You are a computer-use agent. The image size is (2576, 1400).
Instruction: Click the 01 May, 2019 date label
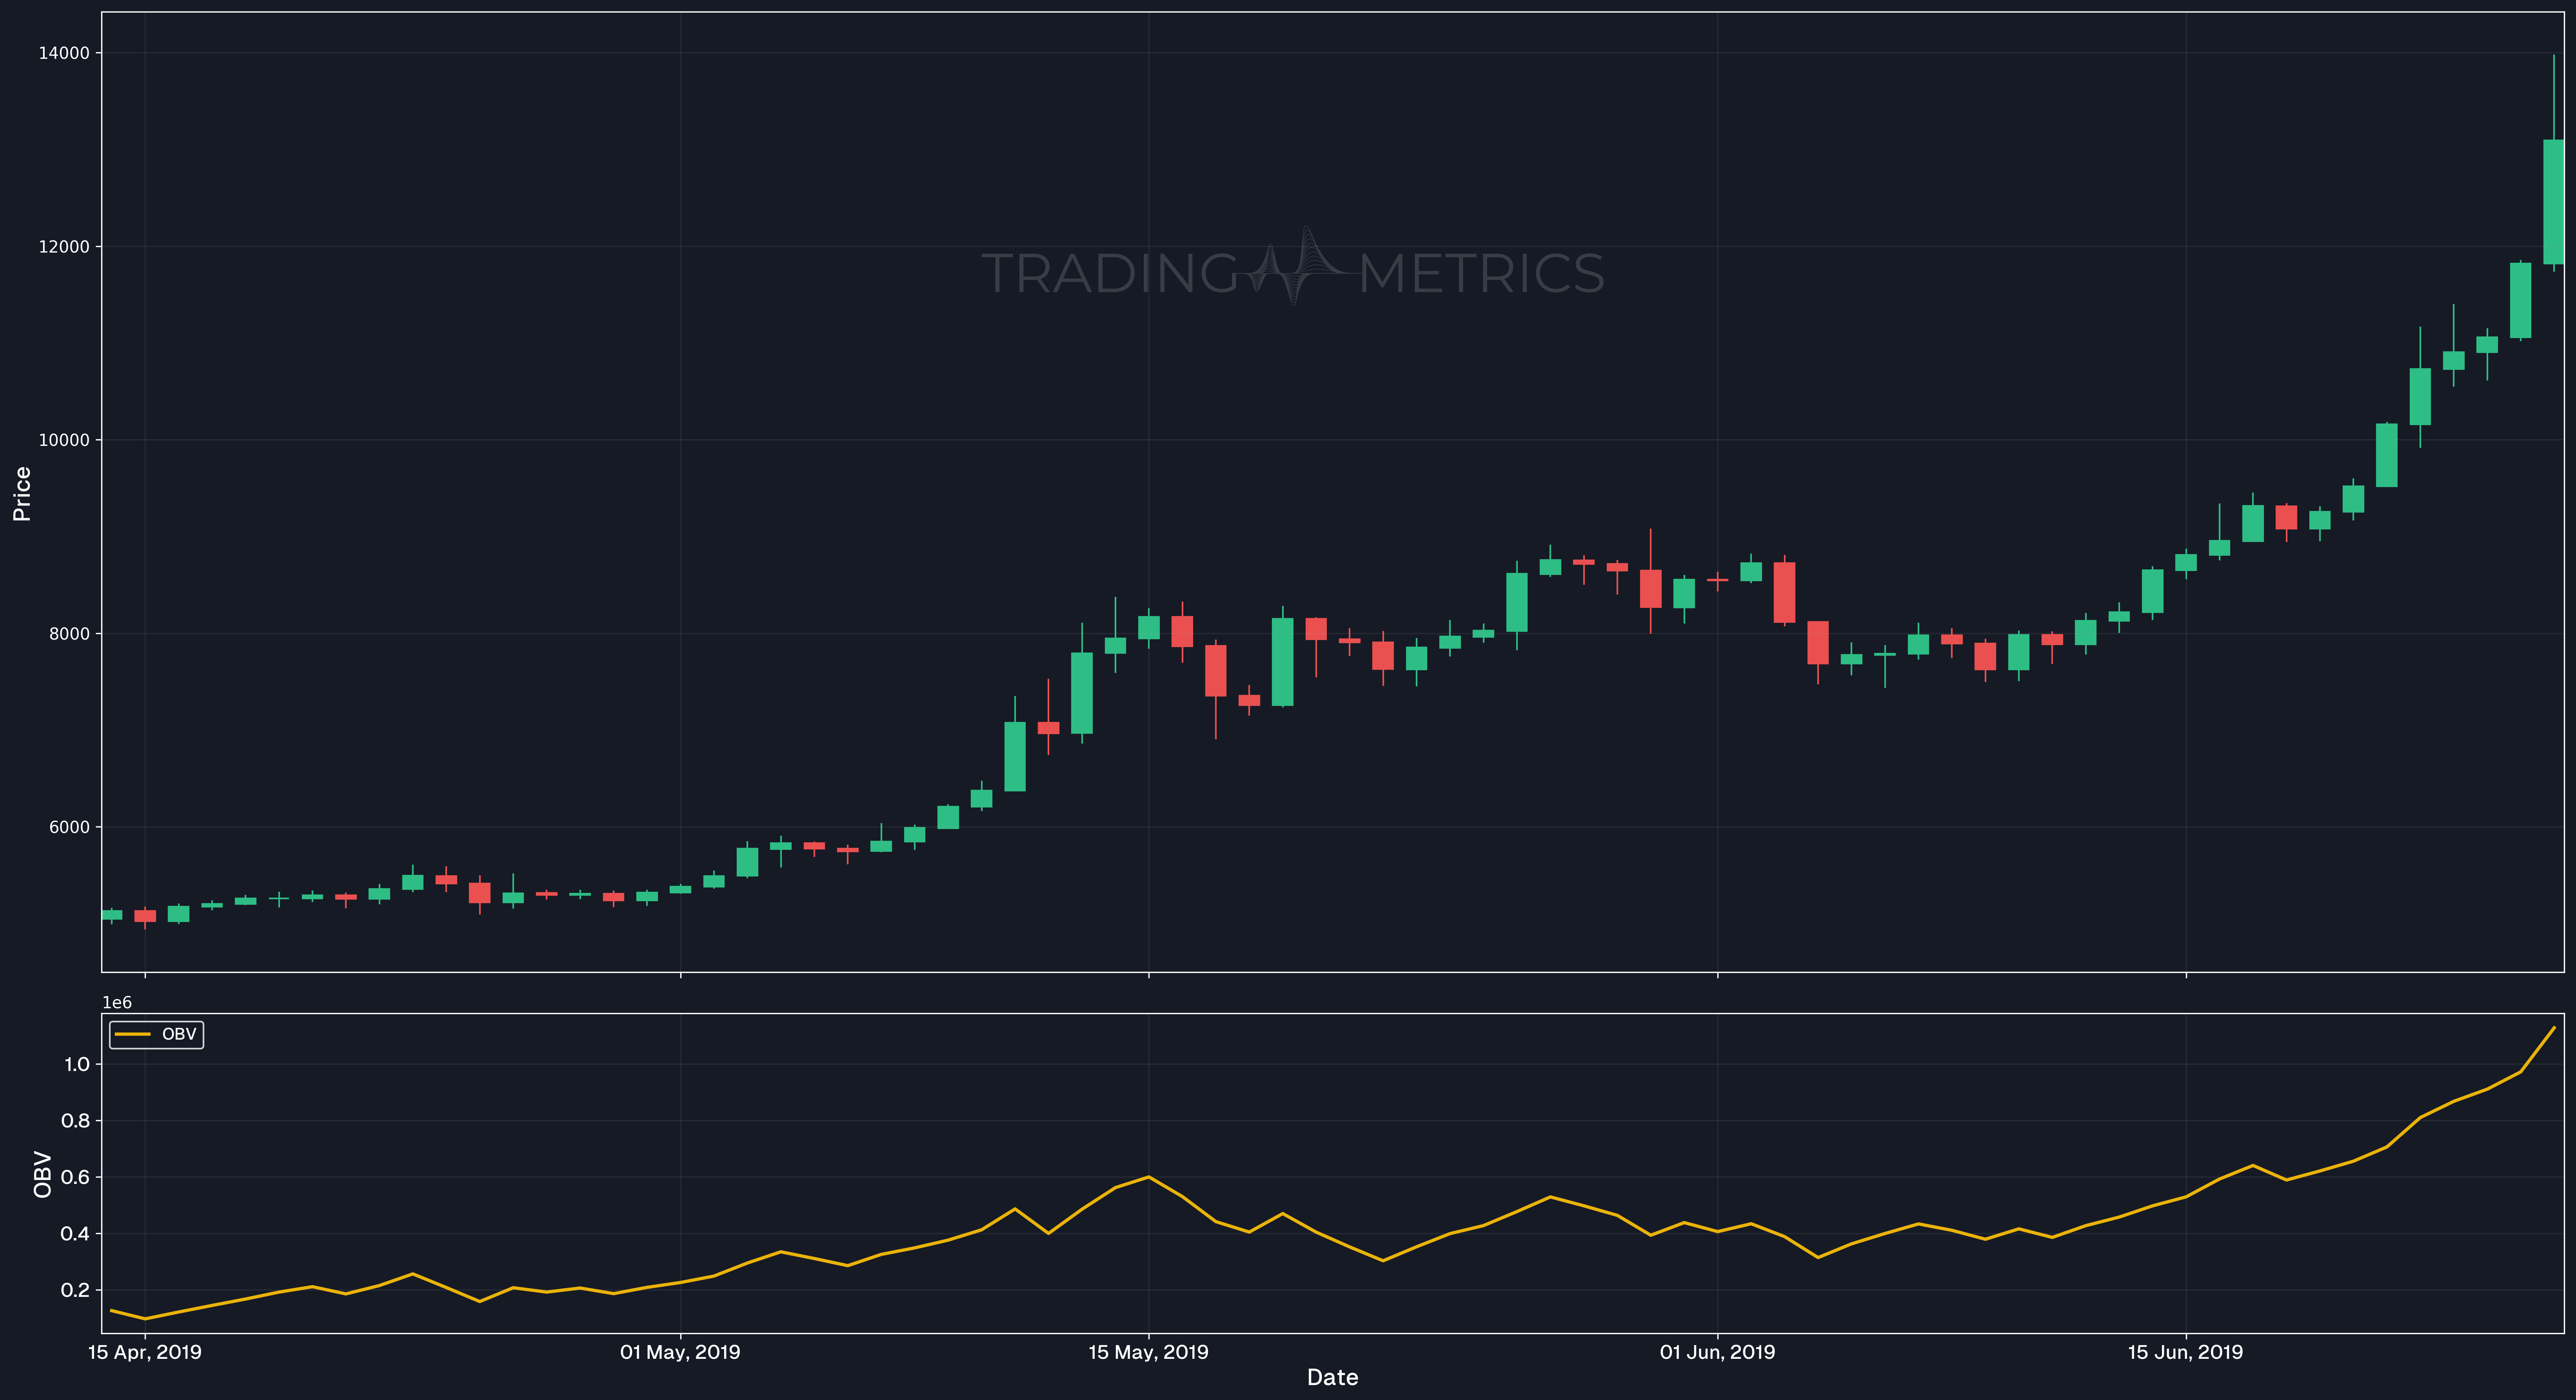pos(680,1352)
